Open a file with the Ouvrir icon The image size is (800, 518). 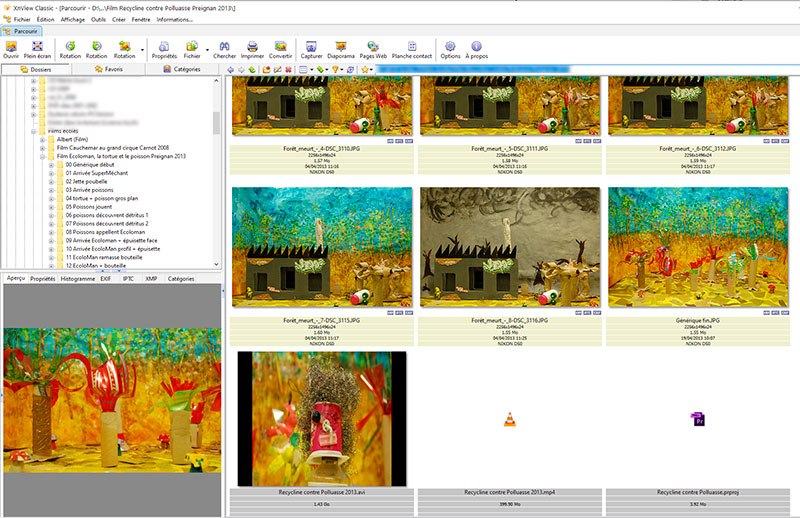(x=11, y=50)
